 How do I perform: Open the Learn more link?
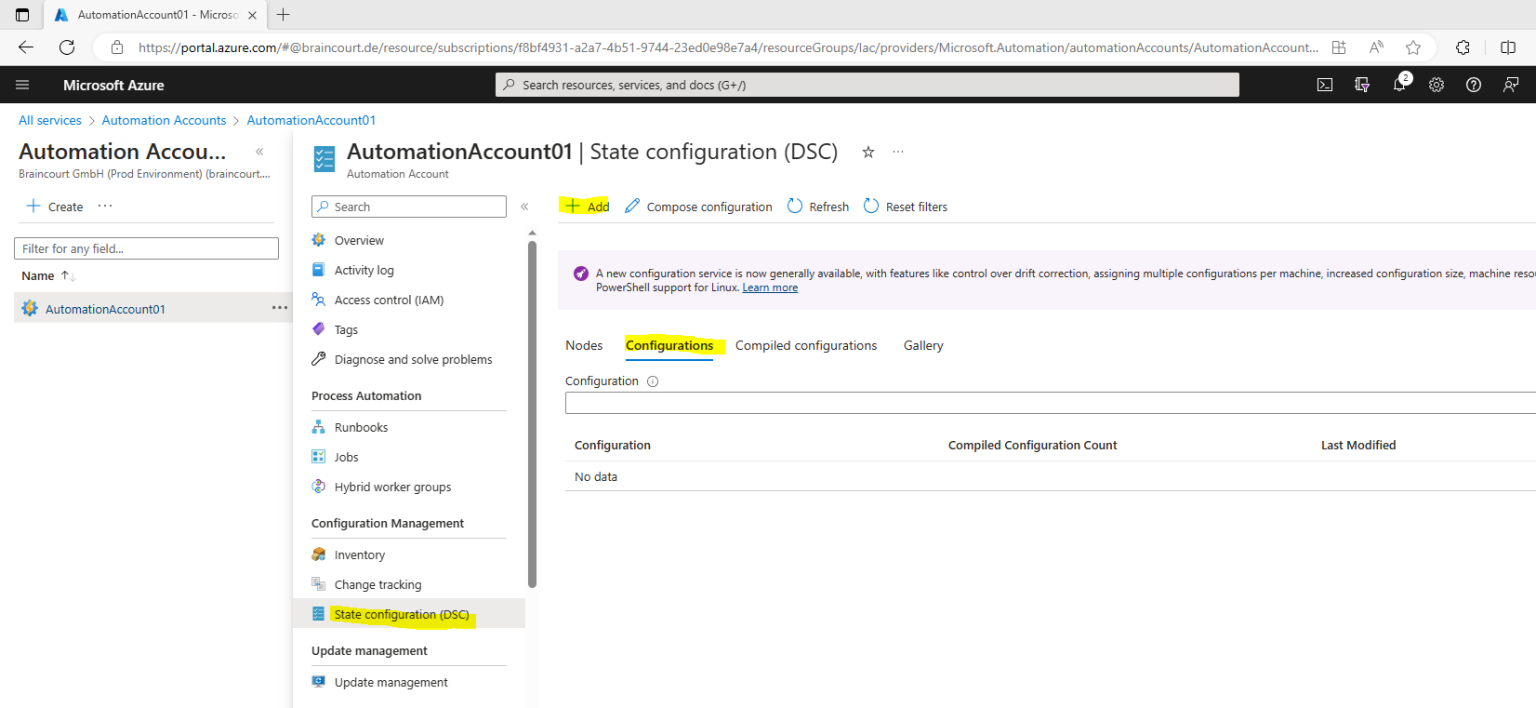pos(769,287)
